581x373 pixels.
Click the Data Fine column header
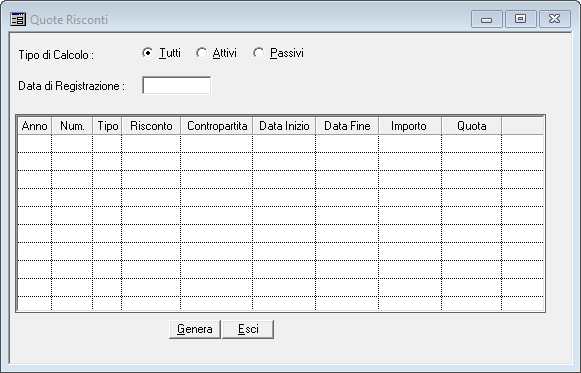(x=347, y=126)
